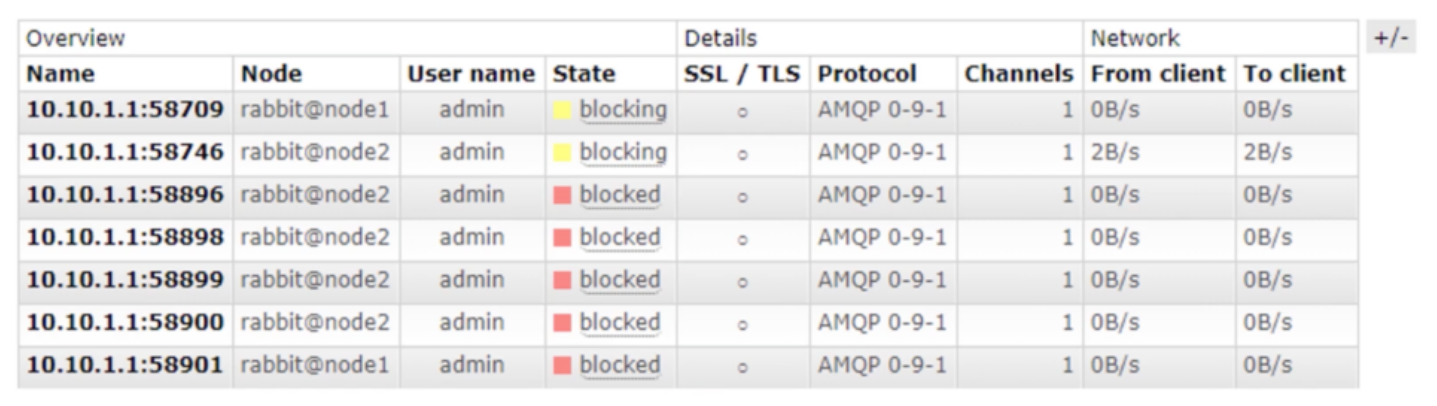The height and width of the screenshot is (406, 1437).
Task: Sort by From client column
Action: [1157, 74]
